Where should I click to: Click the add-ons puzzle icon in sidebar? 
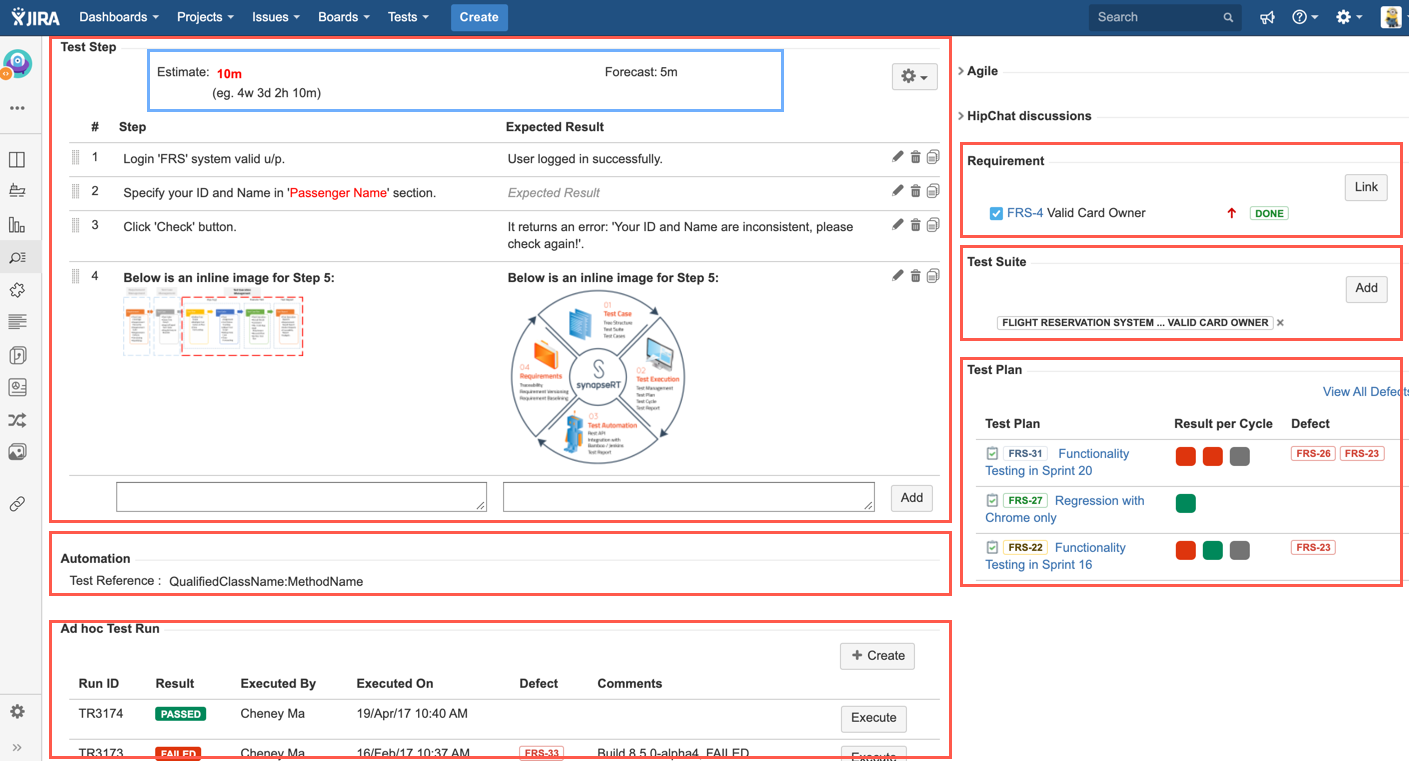coord(17,290)
